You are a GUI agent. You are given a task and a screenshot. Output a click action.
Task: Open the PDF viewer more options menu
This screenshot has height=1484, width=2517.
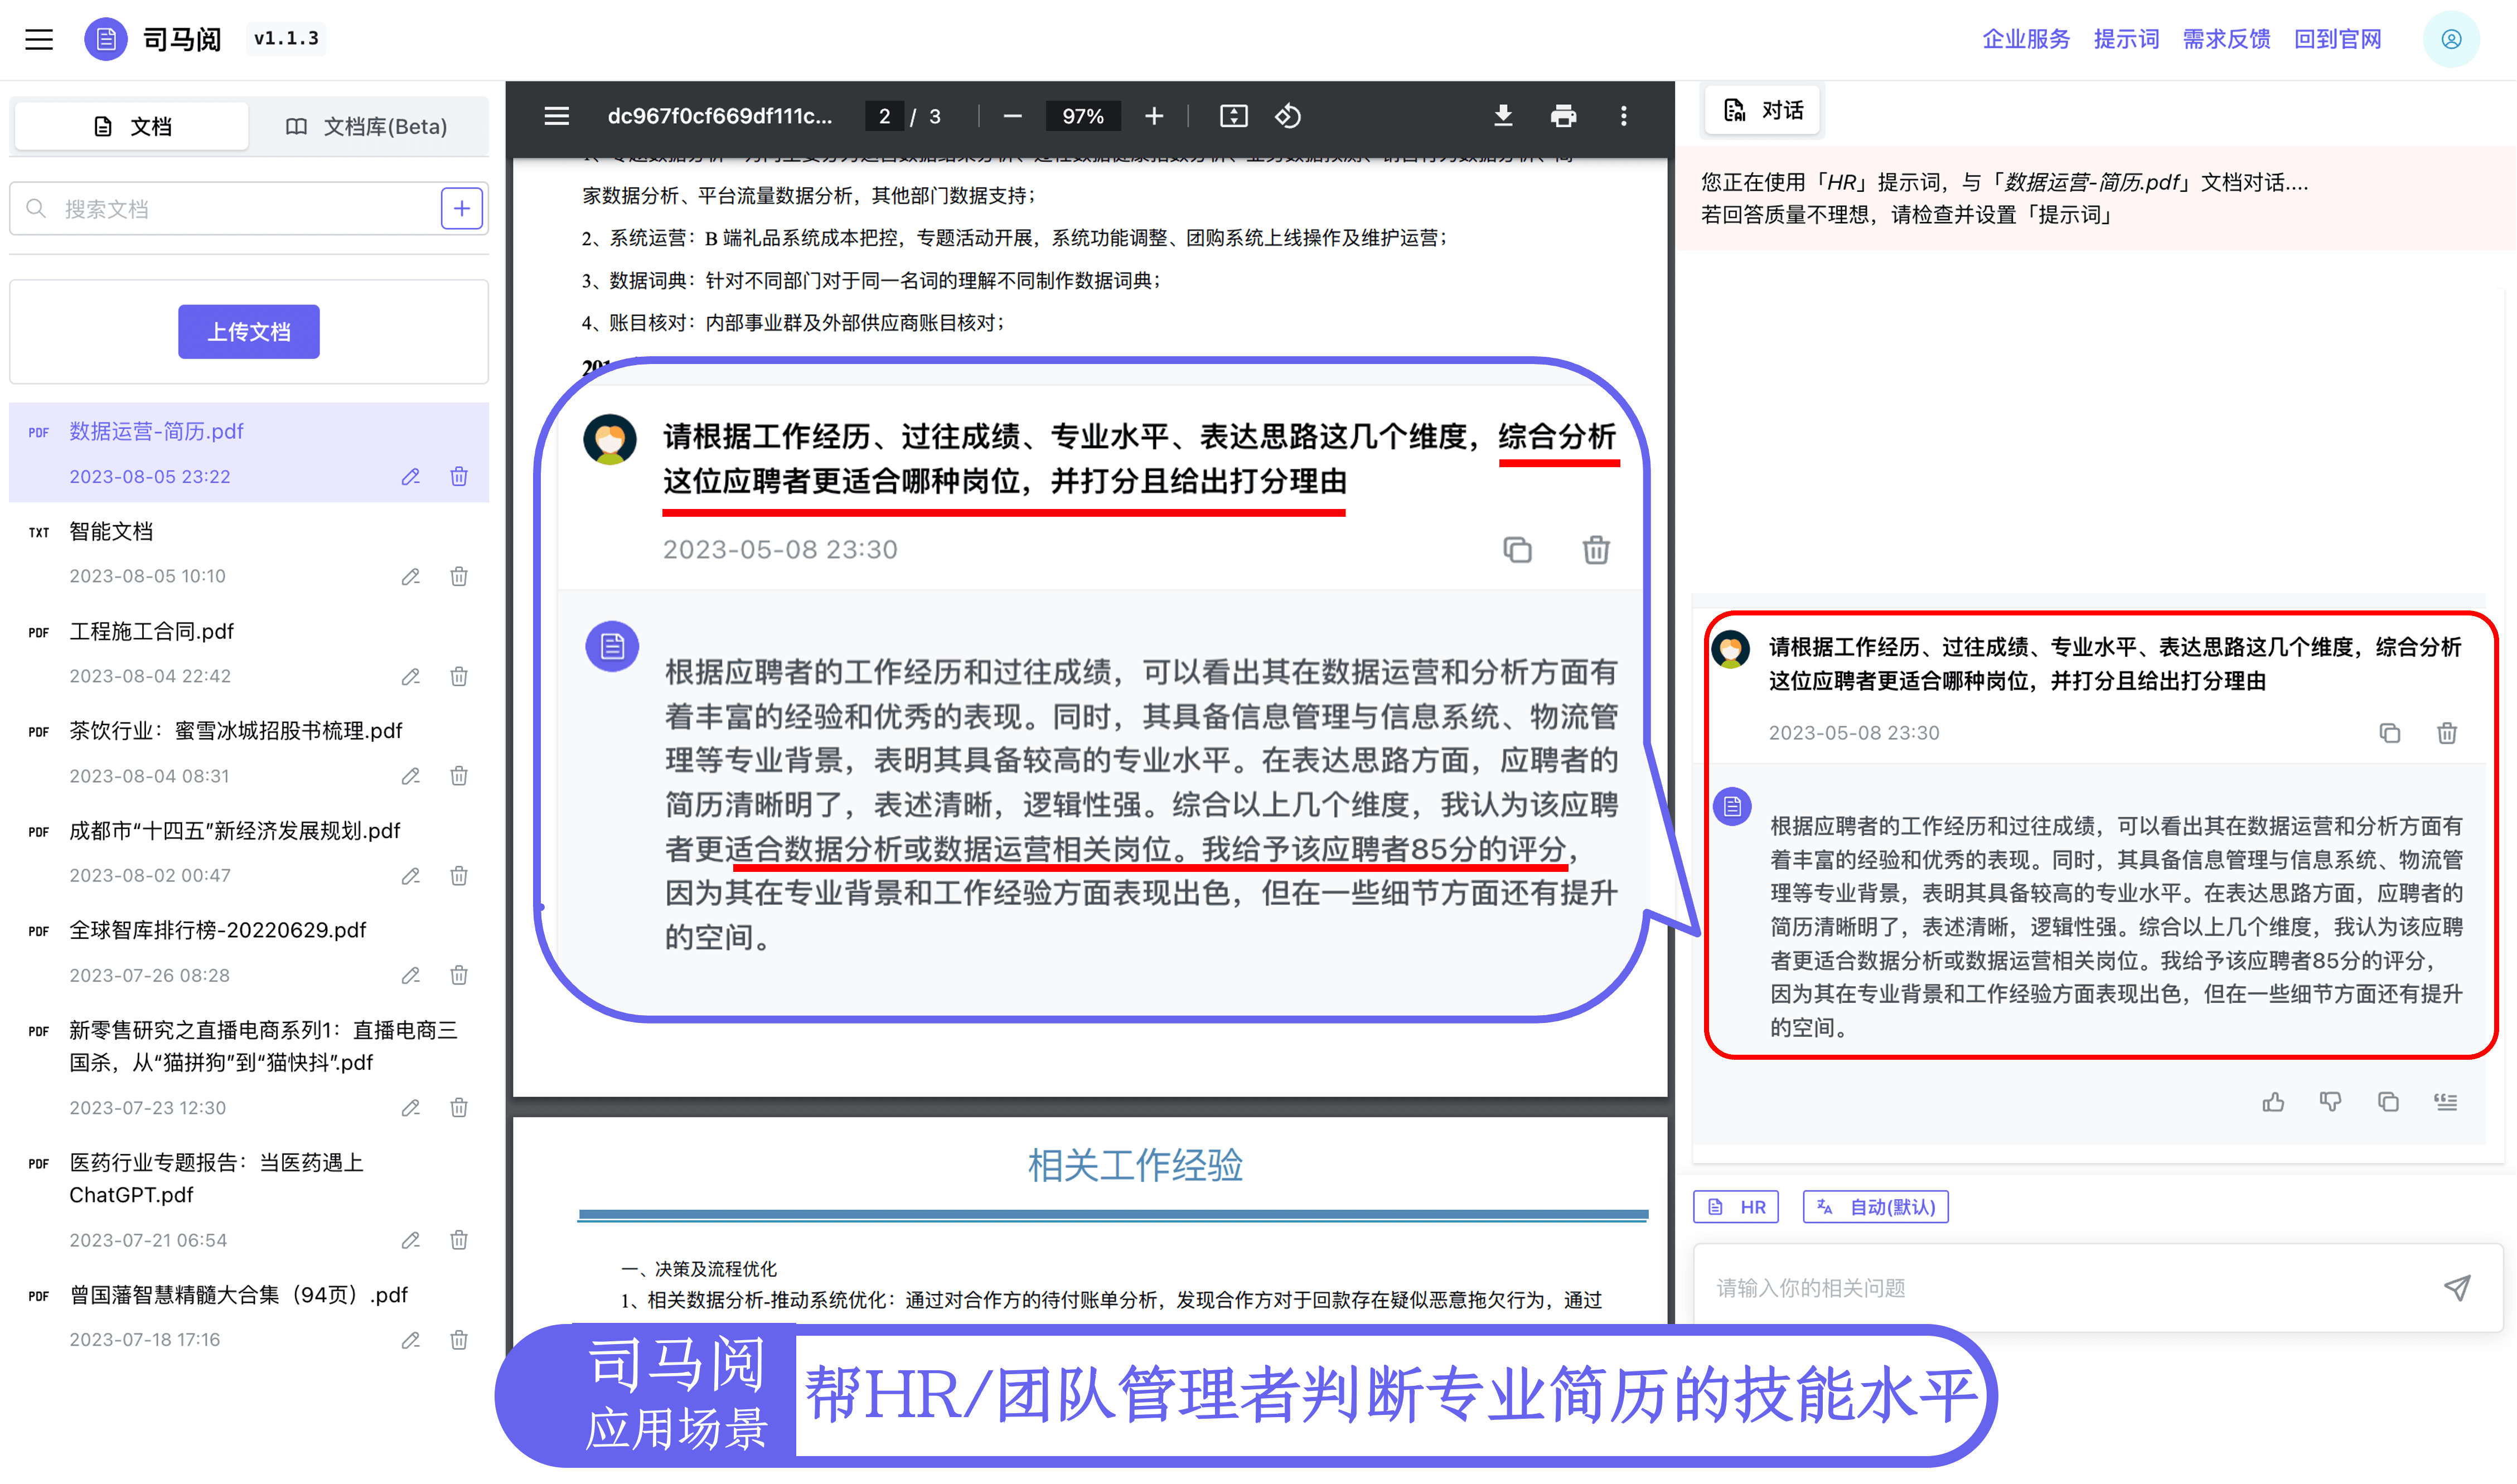1623,116
